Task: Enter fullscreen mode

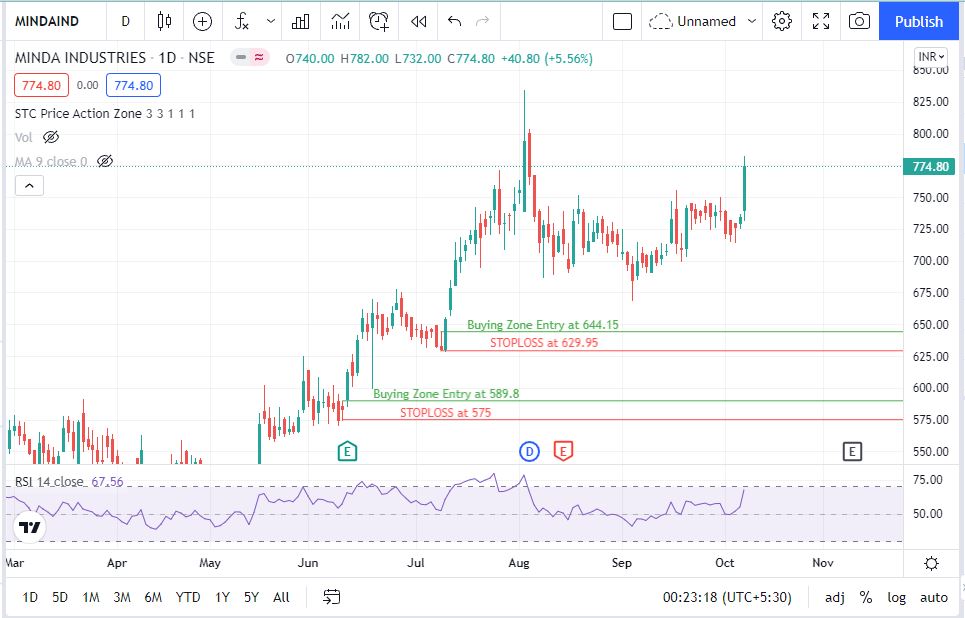Action: 821,21
